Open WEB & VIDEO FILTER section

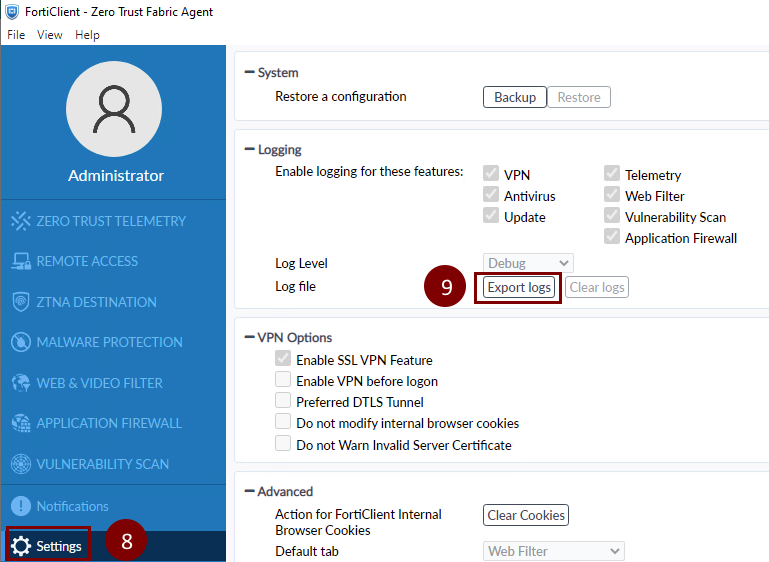(x=100, y=383)
